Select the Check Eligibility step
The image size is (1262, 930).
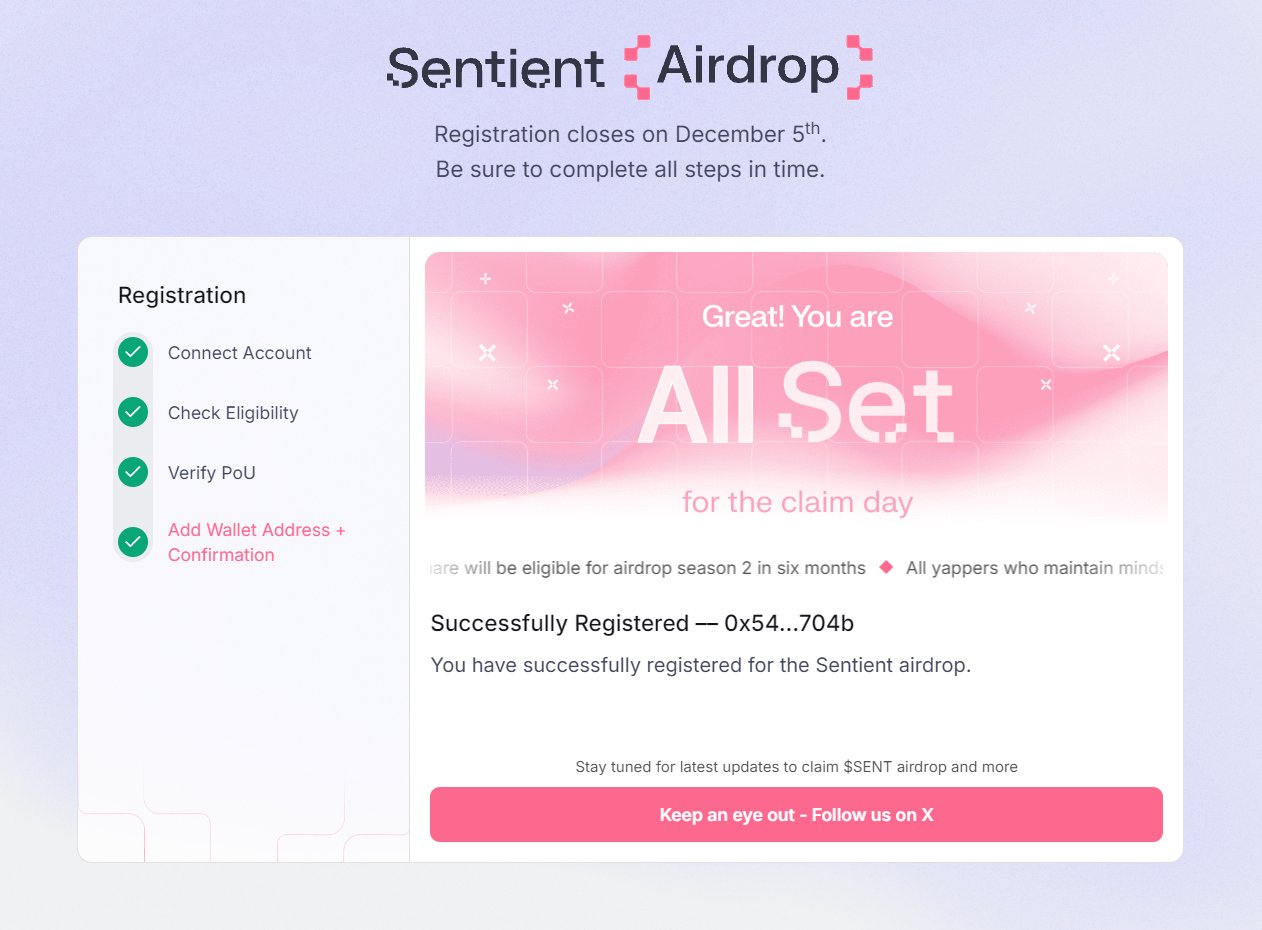click(233, 413)
